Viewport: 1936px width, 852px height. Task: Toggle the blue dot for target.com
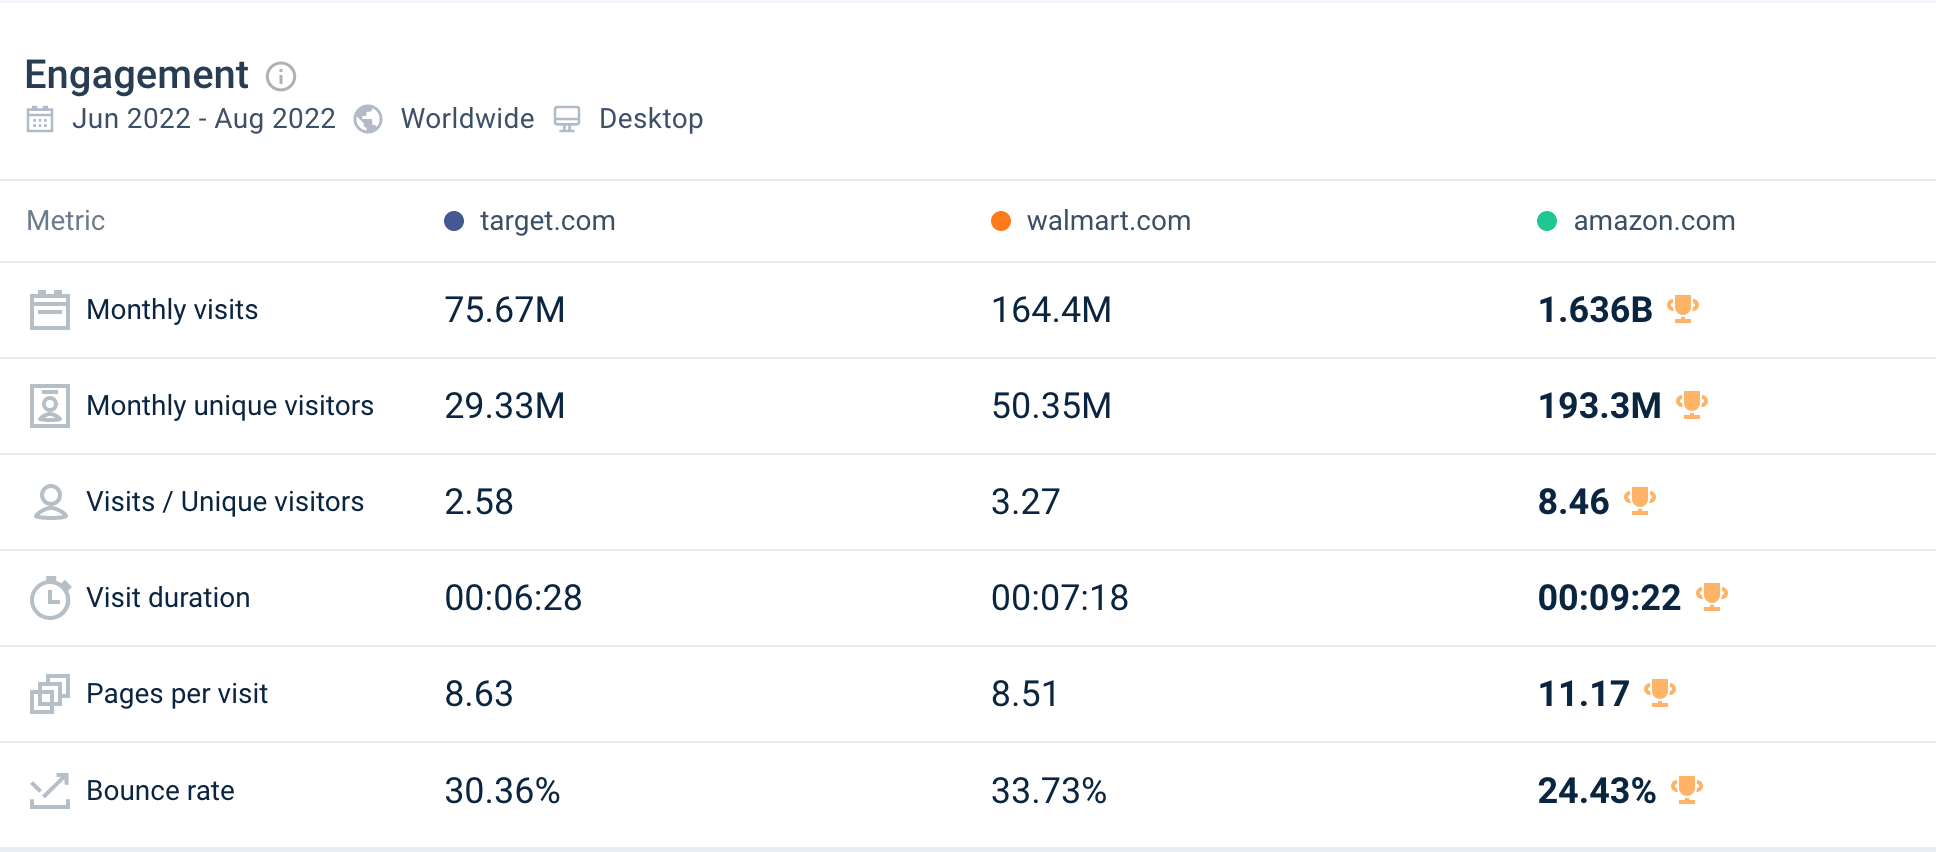pos(452,221)
